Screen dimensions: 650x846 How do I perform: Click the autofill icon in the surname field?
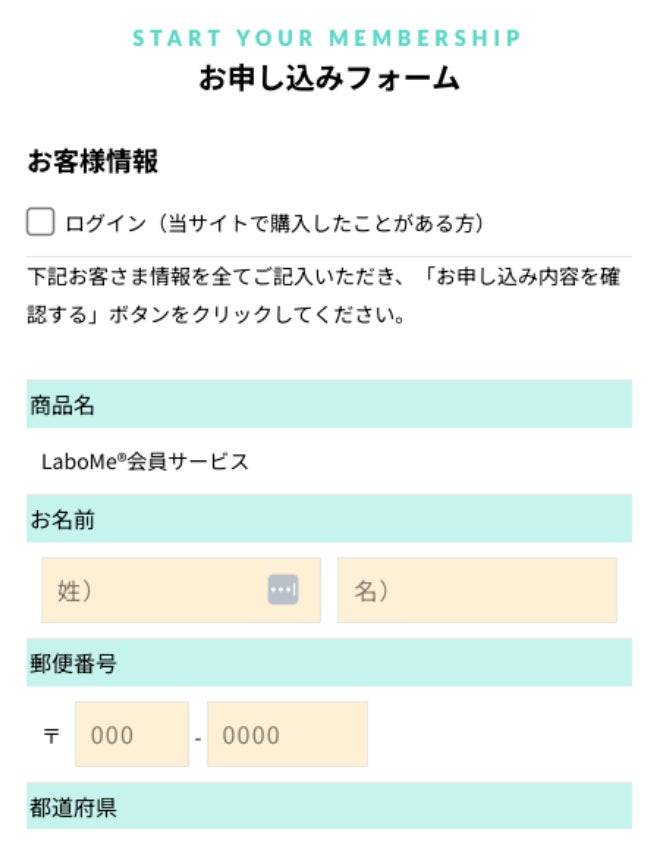pos(282,590)
